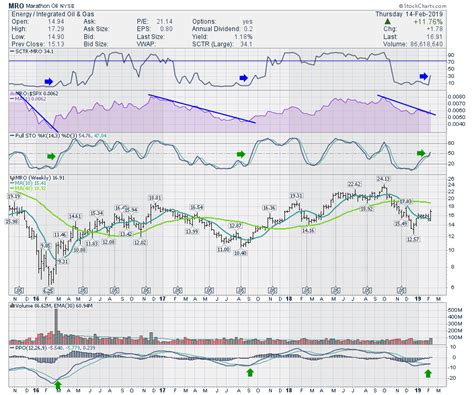Click the 14.61 price label
The width and height of the screenshot is (474, 395).
pos(75,216)
